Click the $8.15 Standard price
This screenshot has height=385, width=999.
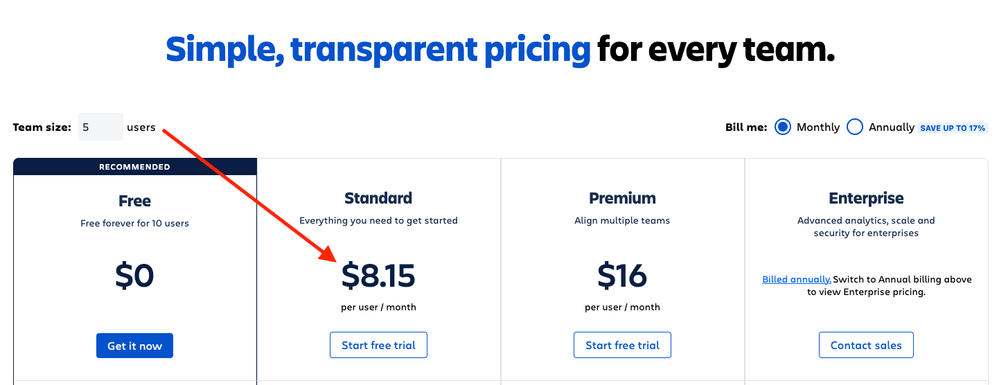[x=378, y=275]
